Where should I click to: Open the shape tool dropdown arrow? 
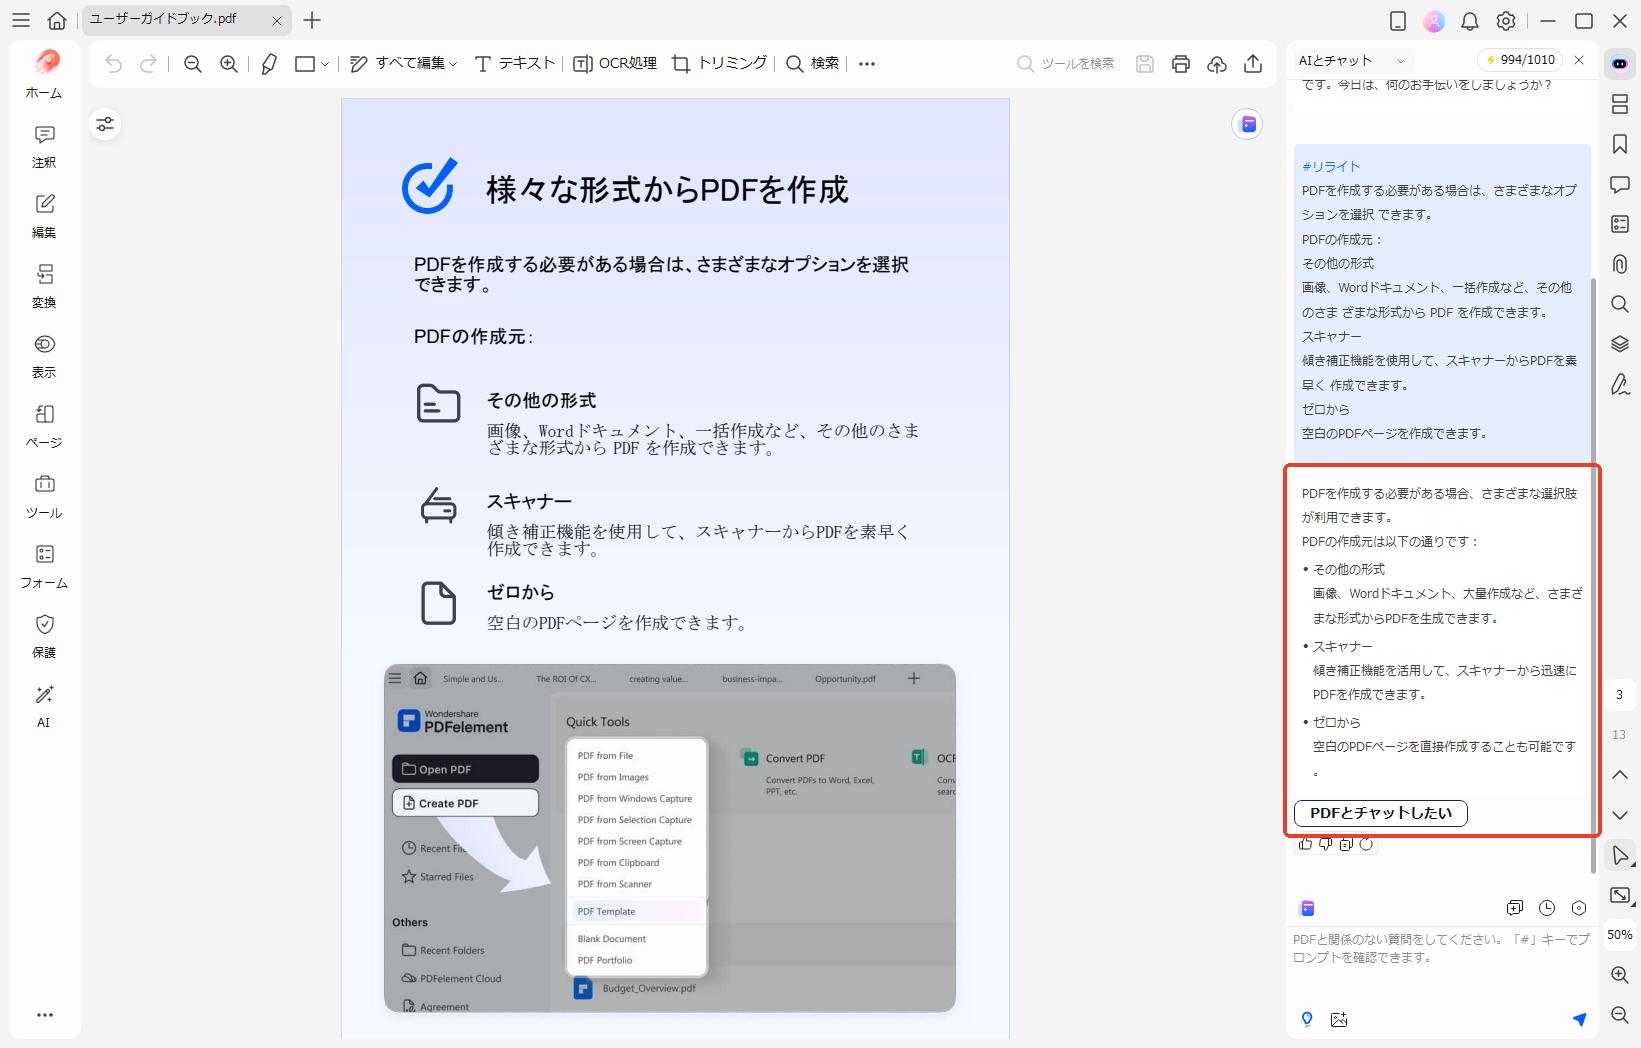pos(326,63)
